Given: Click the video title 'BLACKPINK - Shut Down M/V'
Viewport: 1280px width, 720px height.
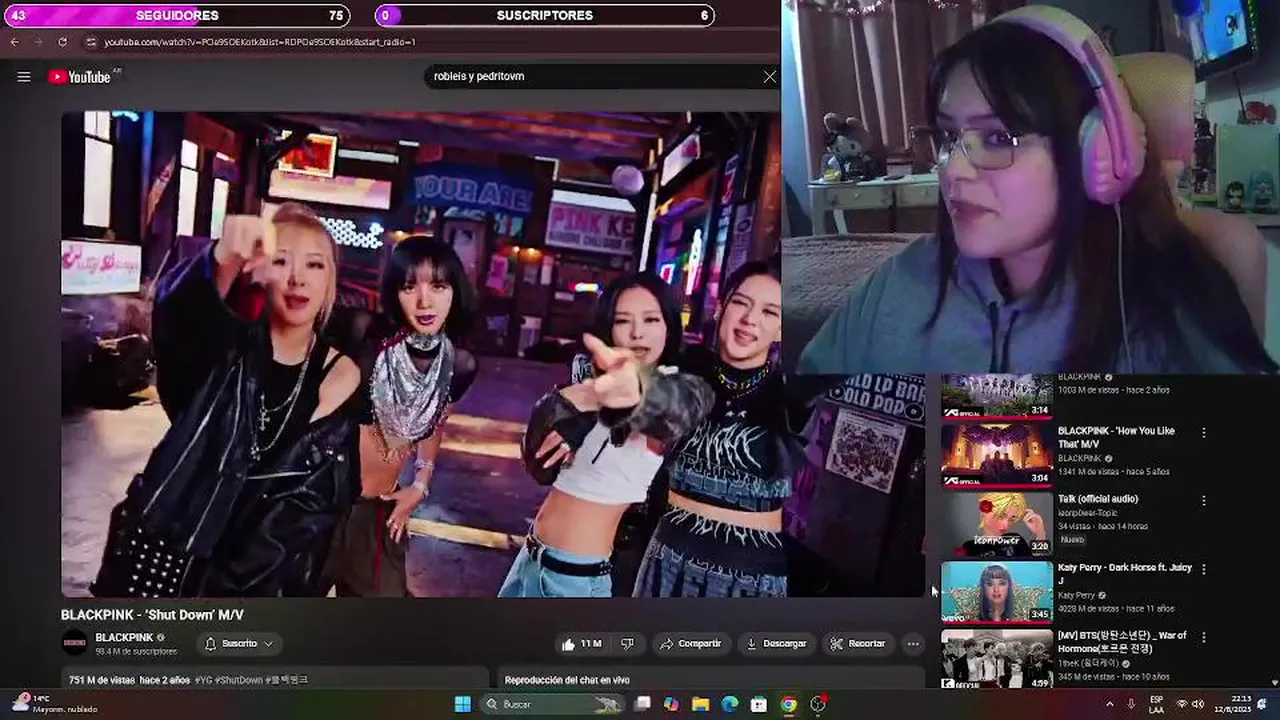Looking at the screenshot, I should point(152,615).
